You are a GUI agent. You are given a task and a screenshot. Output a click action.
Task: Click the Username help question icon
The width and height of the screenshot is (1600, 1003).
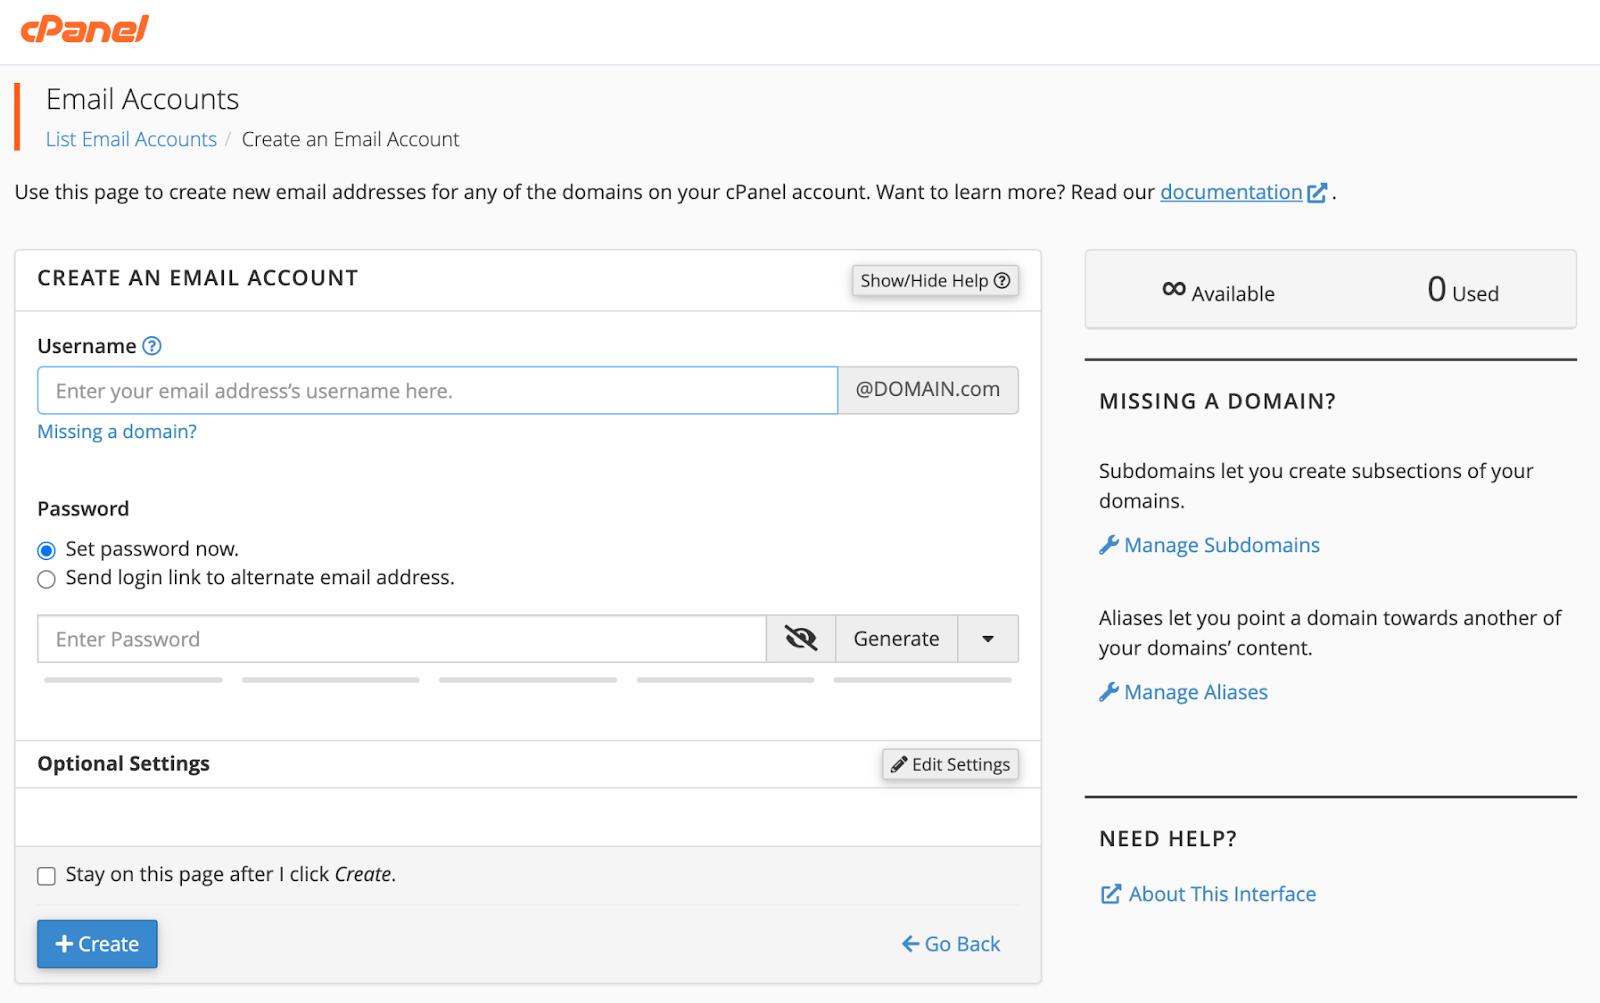point(152,346)
